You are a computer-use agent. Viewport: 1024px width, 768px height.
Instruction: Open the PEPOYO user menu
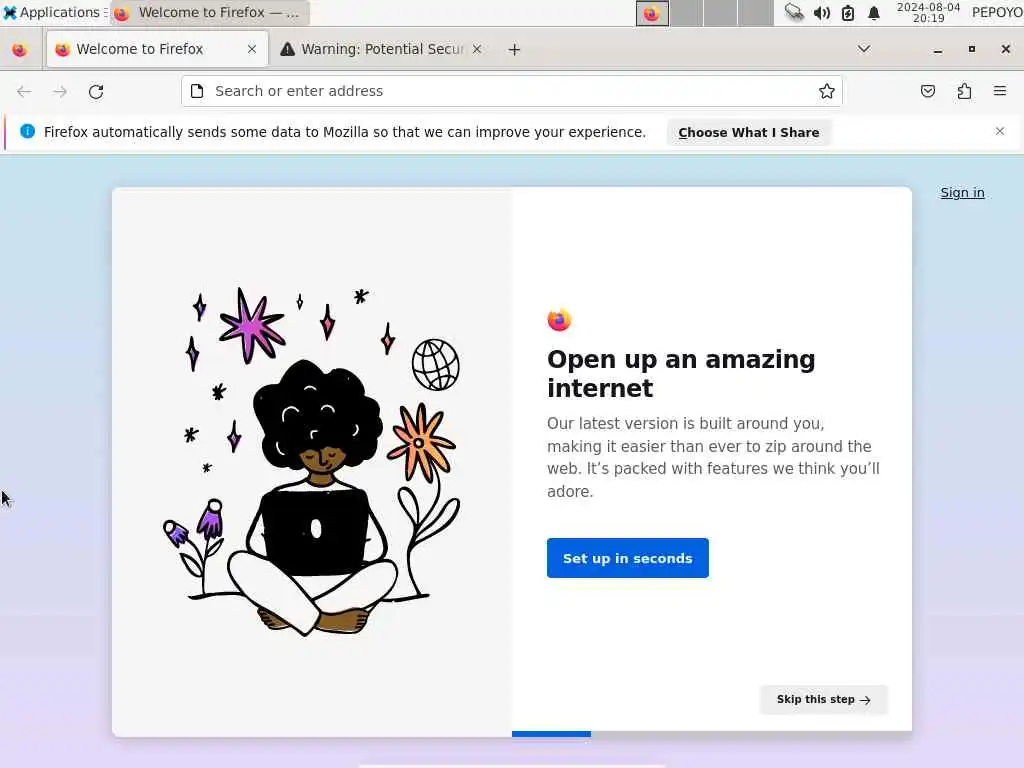pyautogui.click(x=997, y=12)
